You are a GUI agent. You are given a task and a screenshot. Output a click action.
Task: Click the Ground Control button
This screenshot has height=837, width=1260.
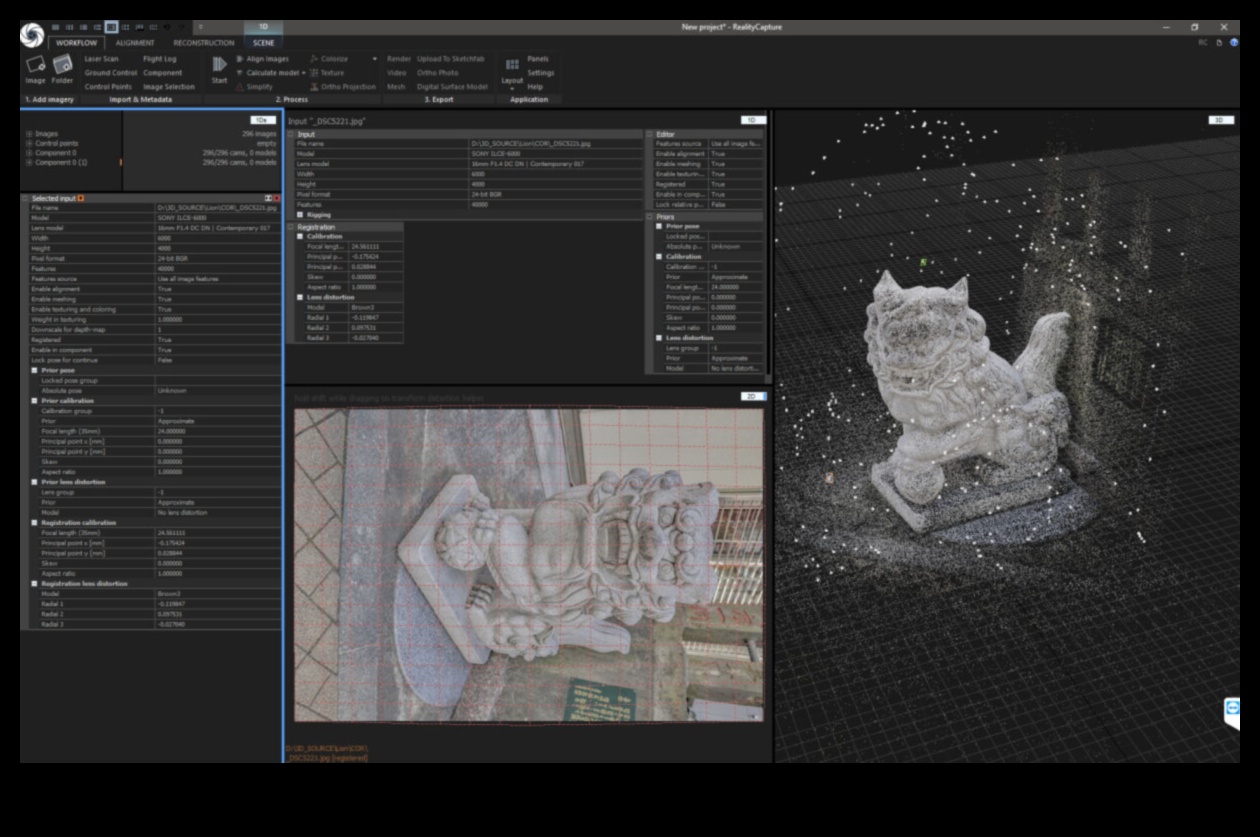click(111, 73)
